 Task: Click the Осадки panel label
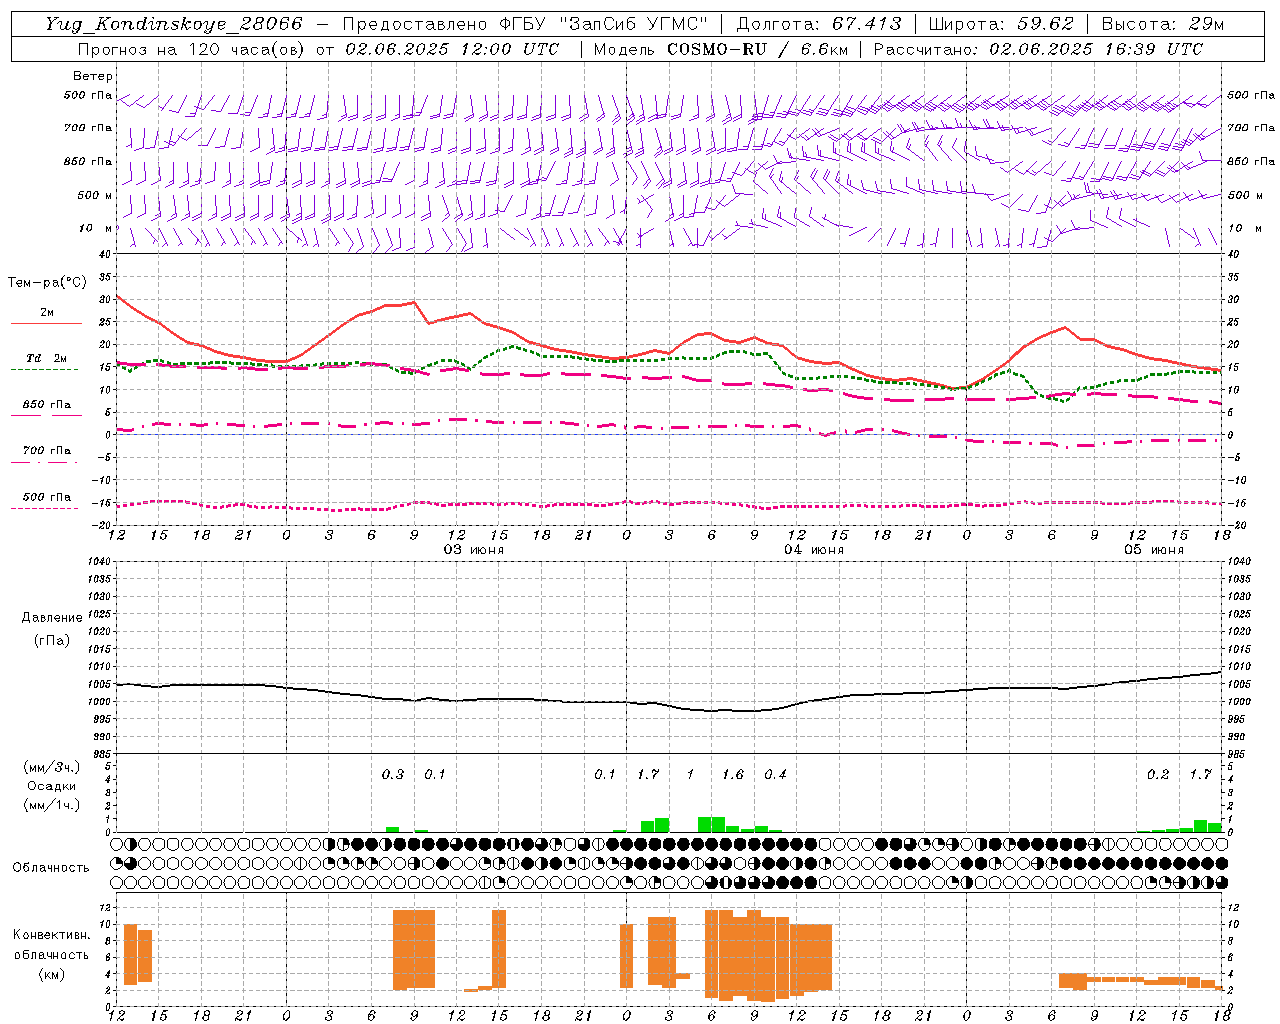point(51,786)
